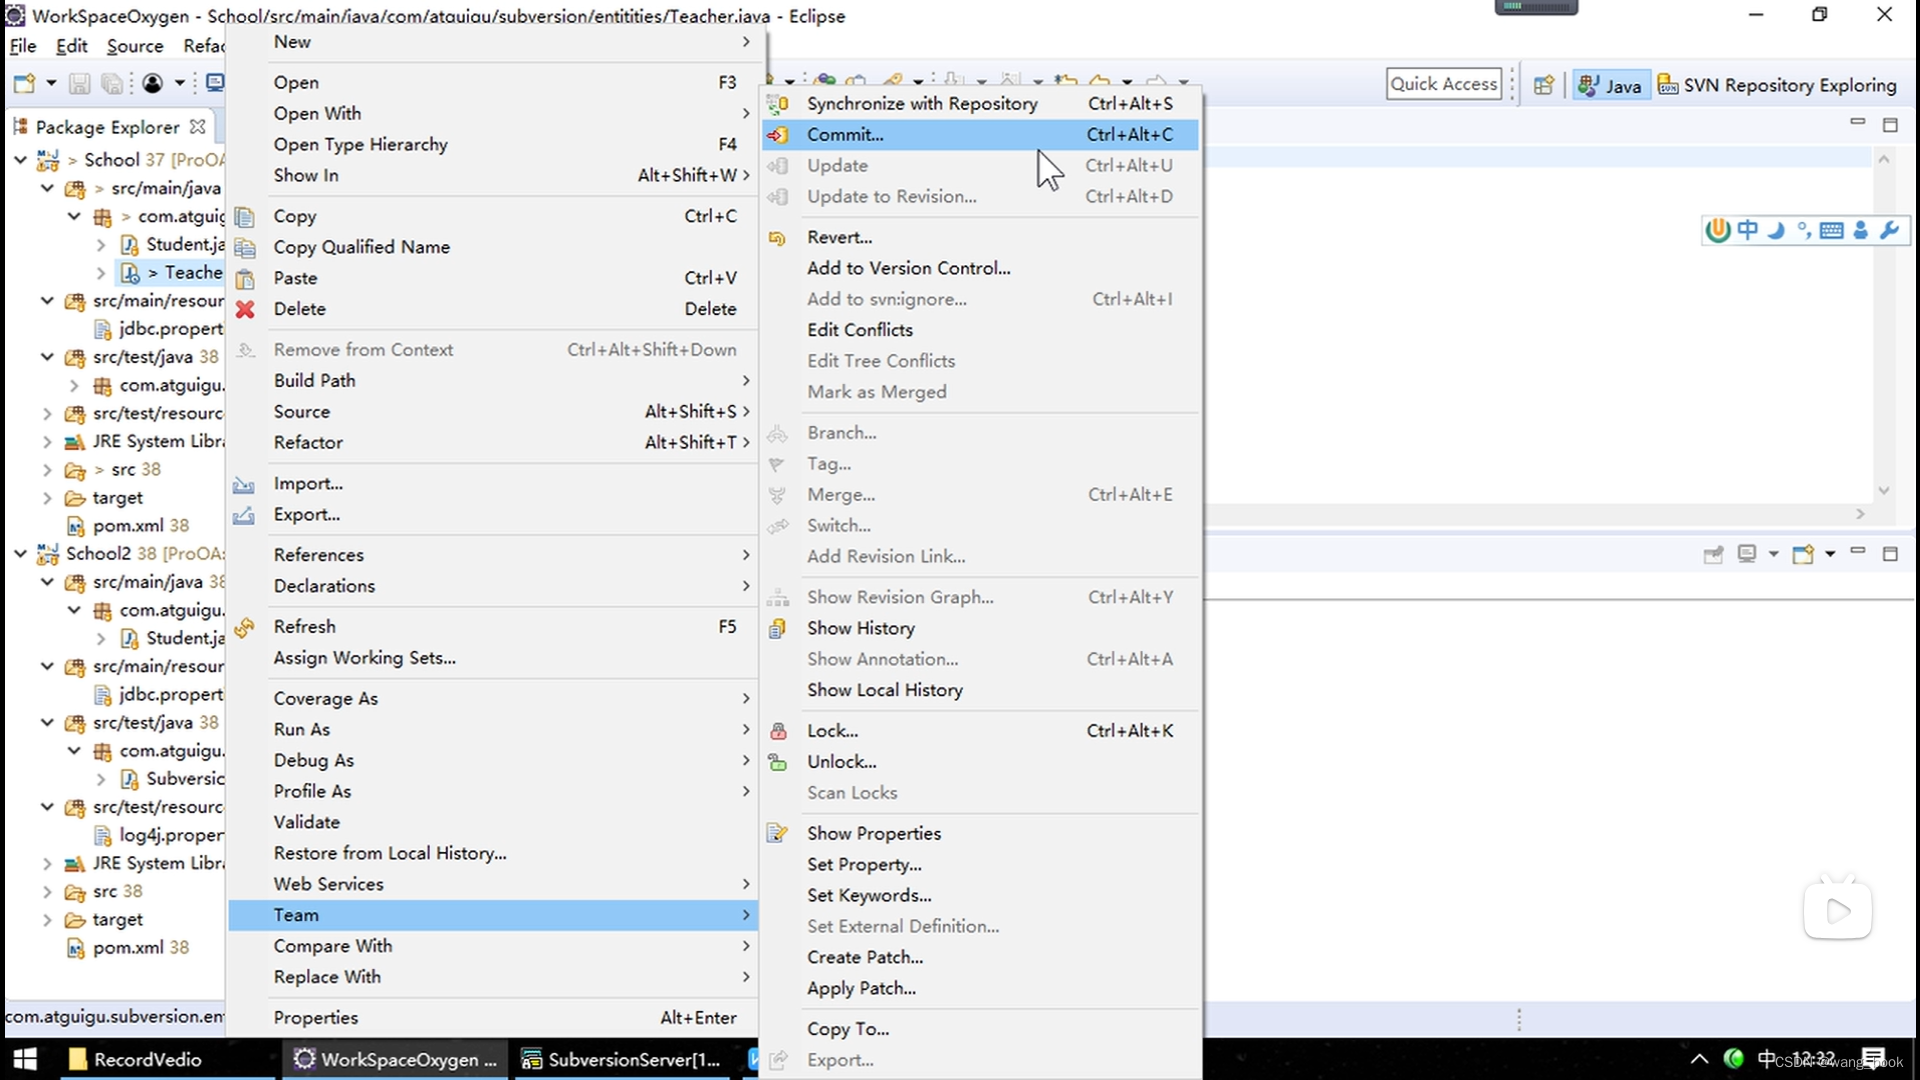The height and width of the screenshot is (1080, 1920).
Task: Click the input method wrench settings icon
Action: 1889,230
